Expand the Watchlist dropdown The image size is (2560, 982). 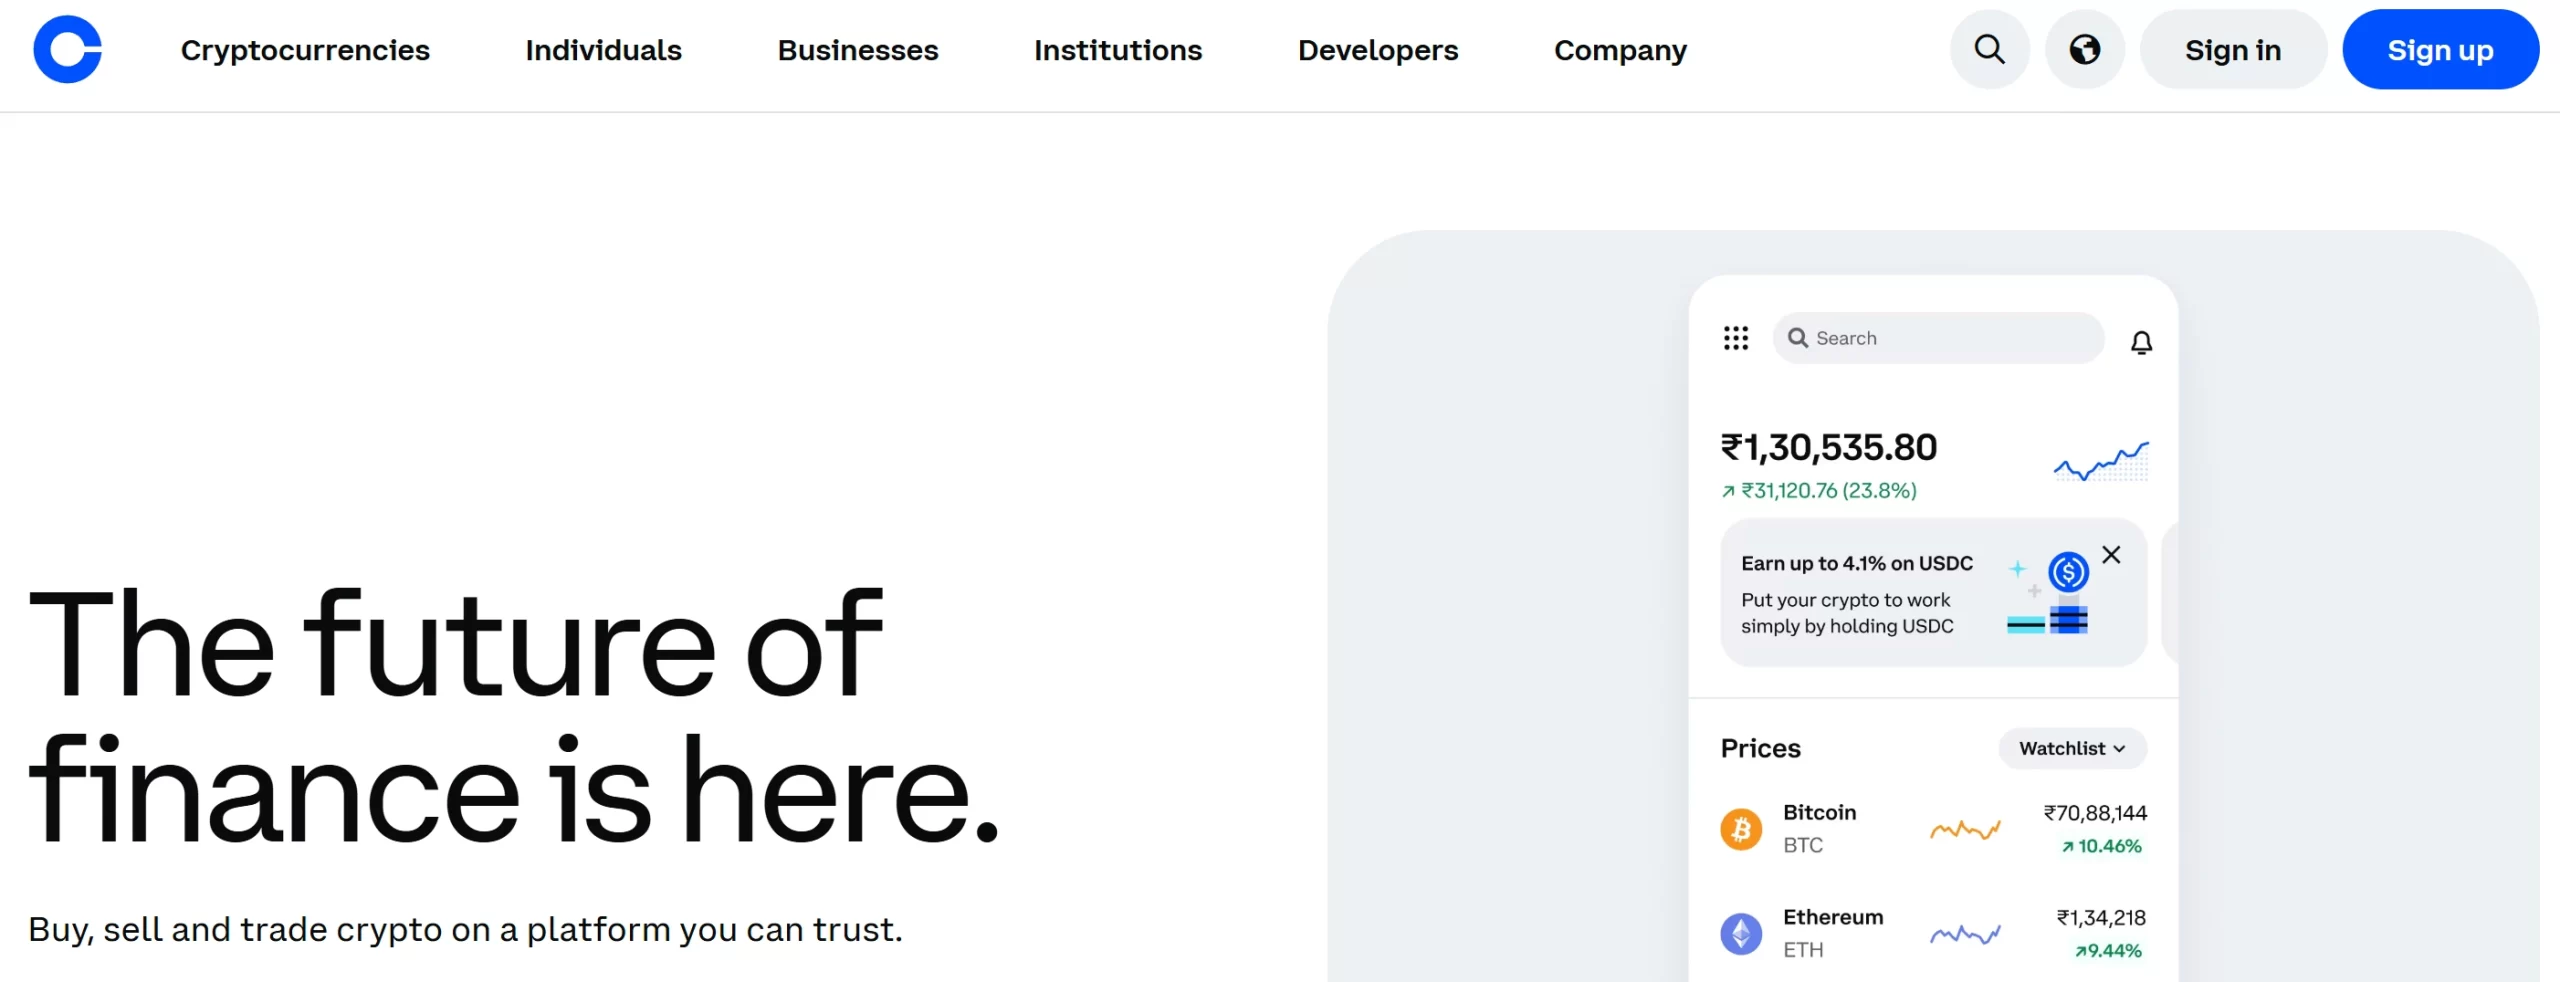[x=2072, y=749]
